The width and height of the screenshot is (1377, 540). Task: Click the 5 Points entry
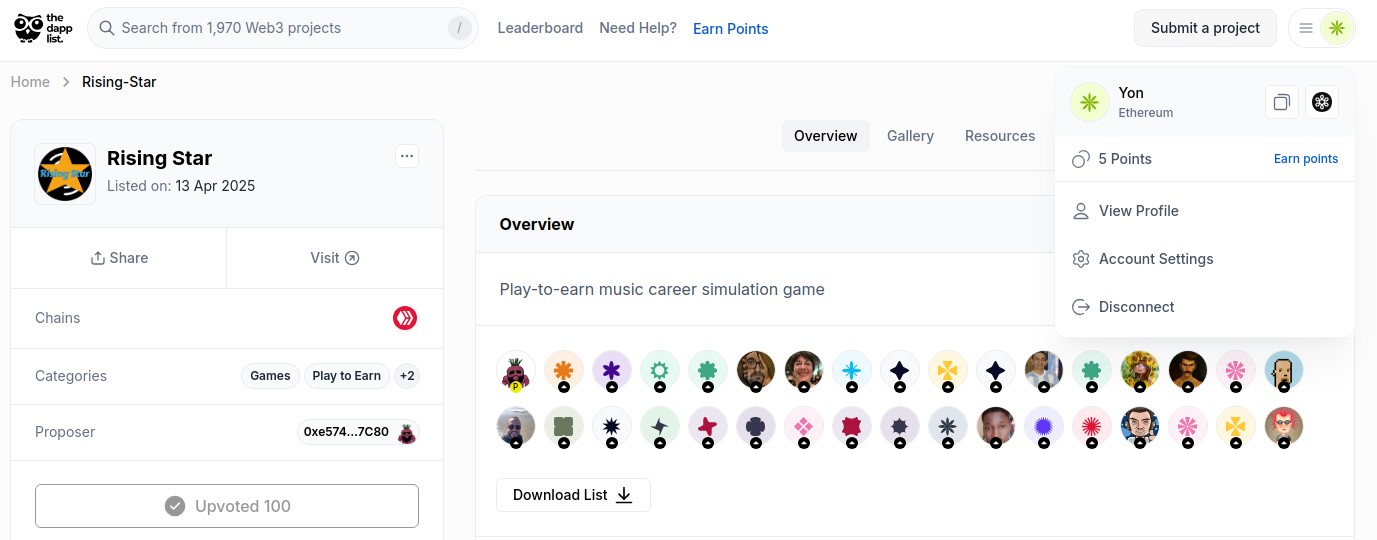tap(1125, 159)
